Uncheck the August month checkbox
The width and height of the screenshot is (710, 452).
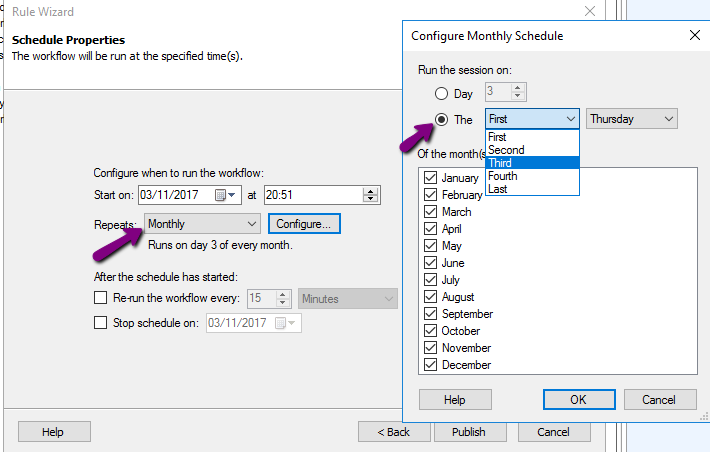[x=431, y=297]
